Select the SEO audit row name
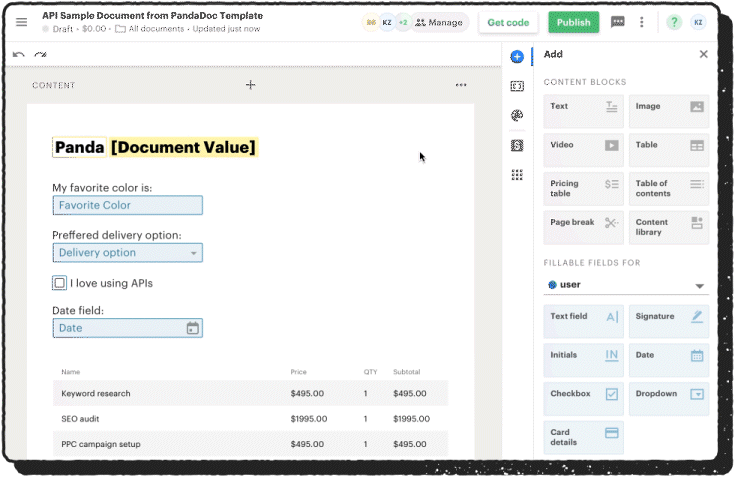Image resolution: width=735 pixels, height=477 pixels. point(80,419)
